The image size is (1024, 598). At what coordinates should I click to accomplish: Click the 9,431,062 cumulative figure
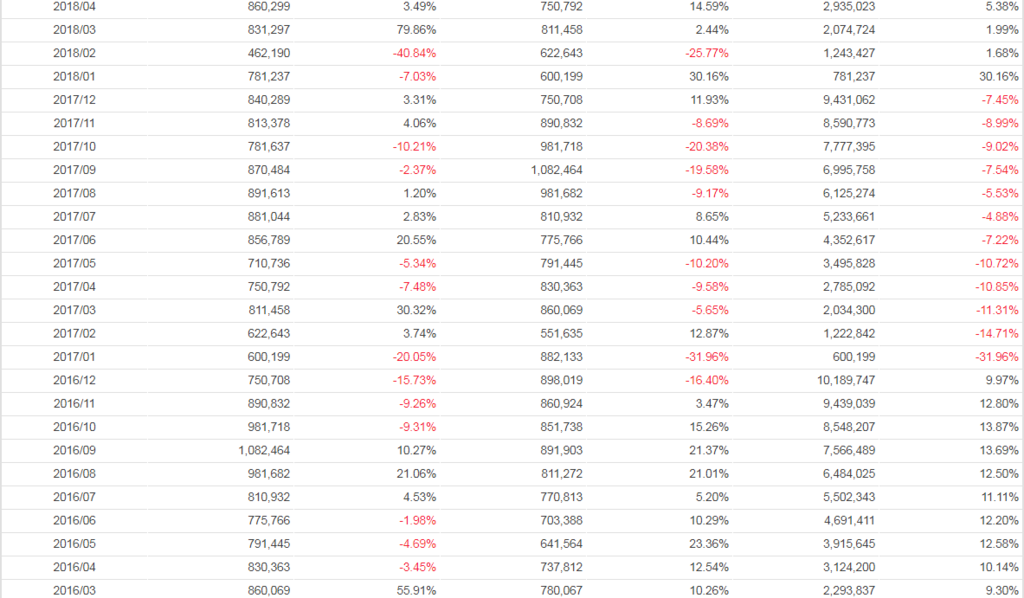point(848,99)
